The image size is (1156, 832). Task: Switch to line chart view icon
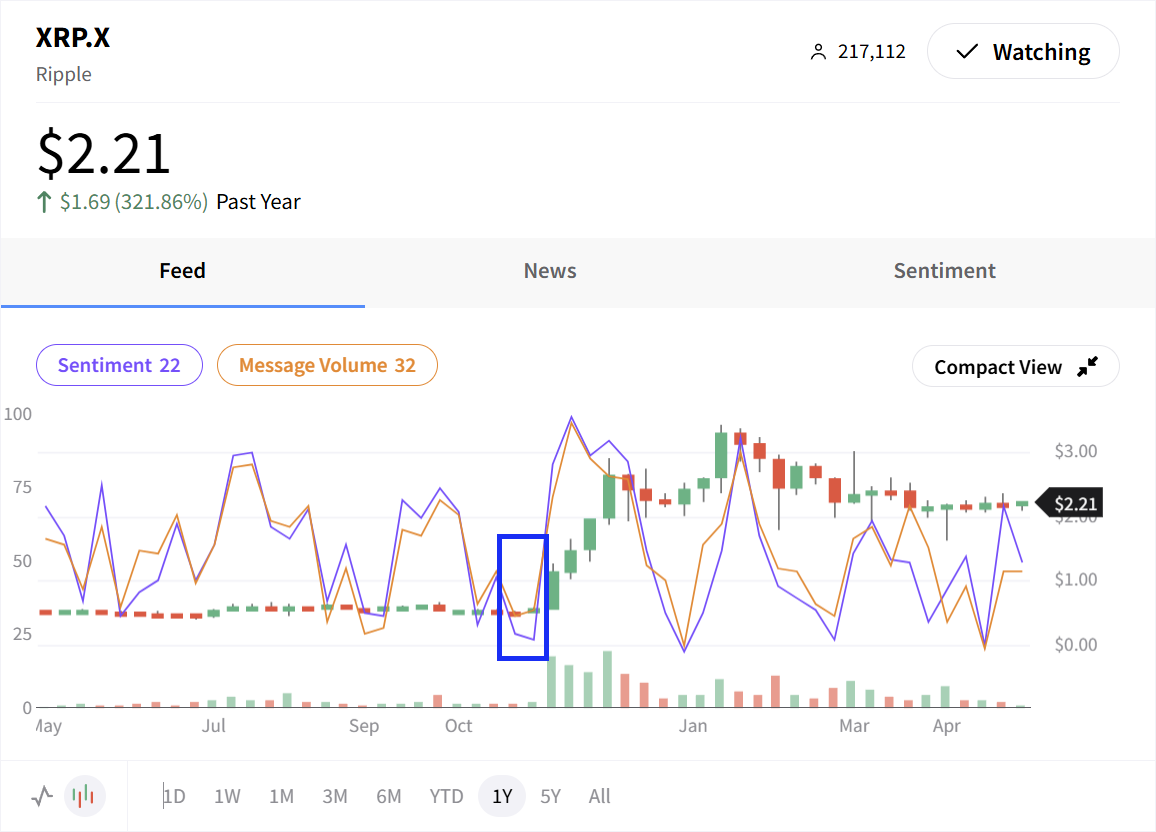(x=42, y=796)
